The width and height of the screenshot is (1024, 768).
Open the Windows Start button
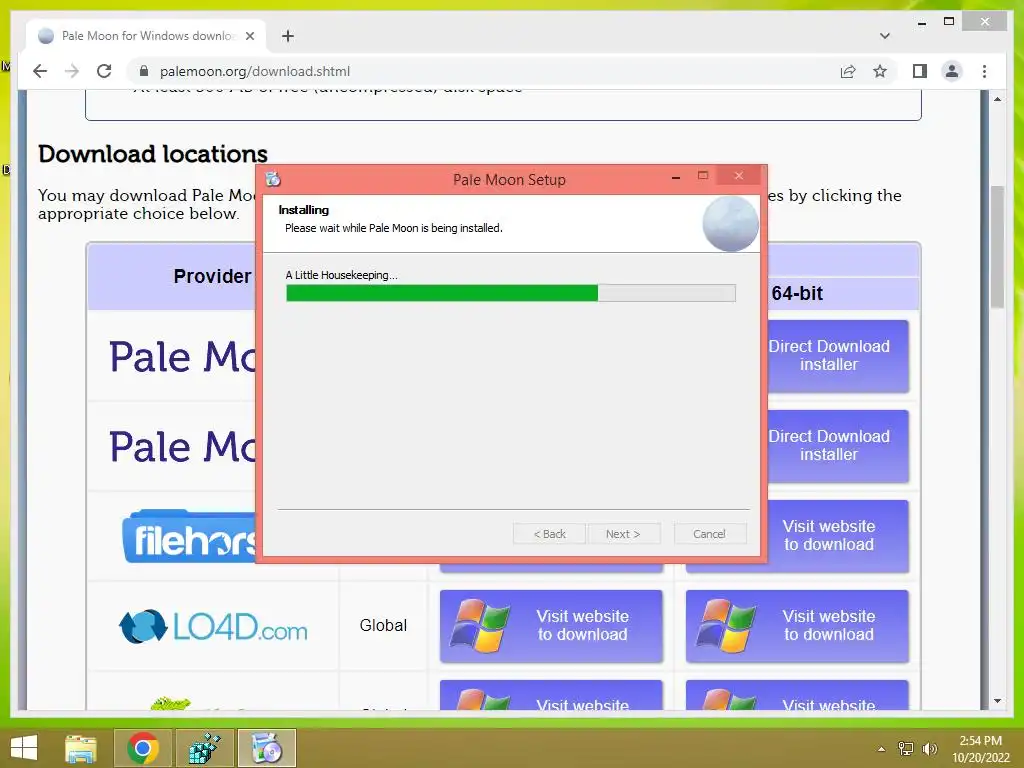tap(24, 748)
